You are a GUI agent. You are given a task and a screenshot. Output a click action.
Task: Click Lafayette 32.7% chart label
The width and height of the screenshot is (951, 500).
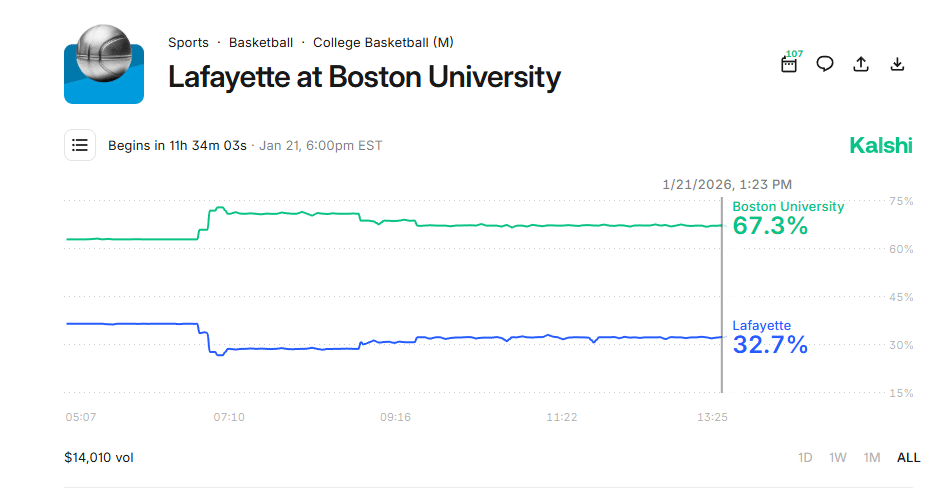770,339
